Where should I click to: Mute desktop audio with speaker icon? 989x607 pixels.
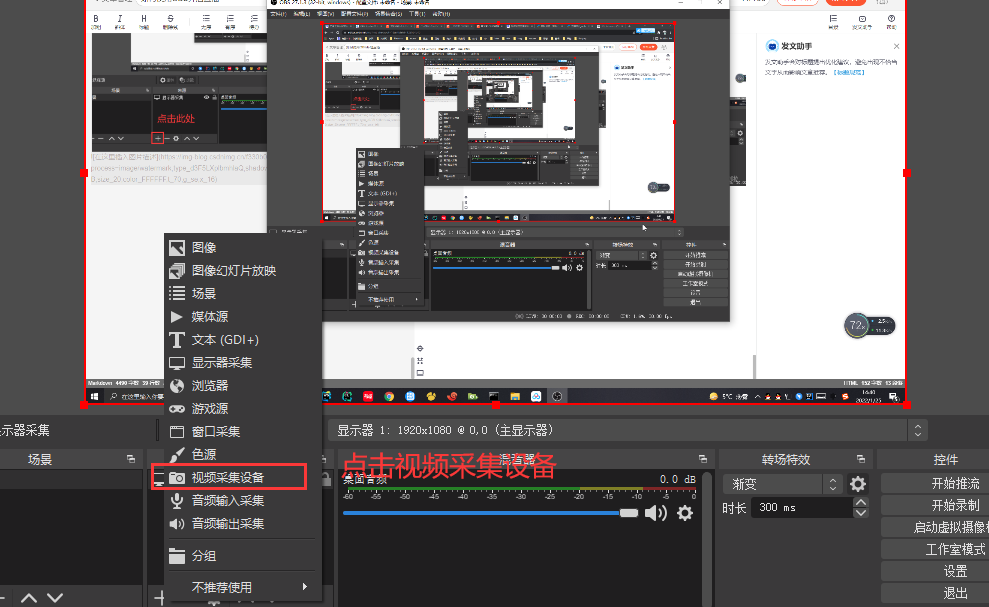point(656,513)
